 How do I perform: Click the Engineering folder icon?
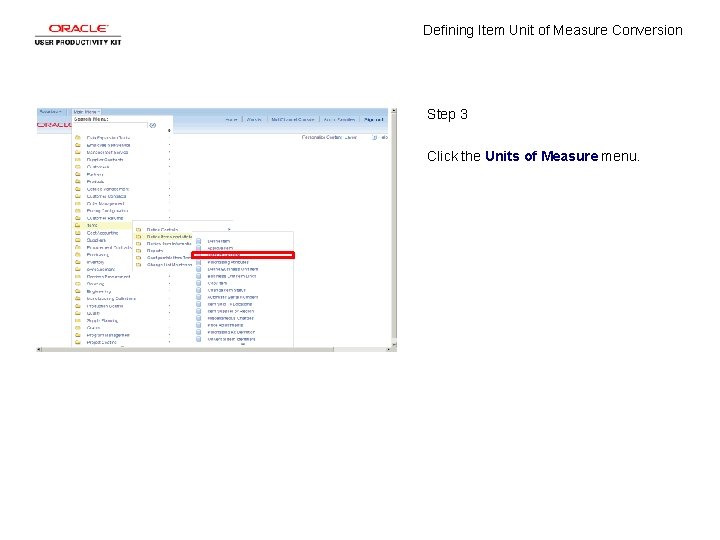tap(78, 291)
